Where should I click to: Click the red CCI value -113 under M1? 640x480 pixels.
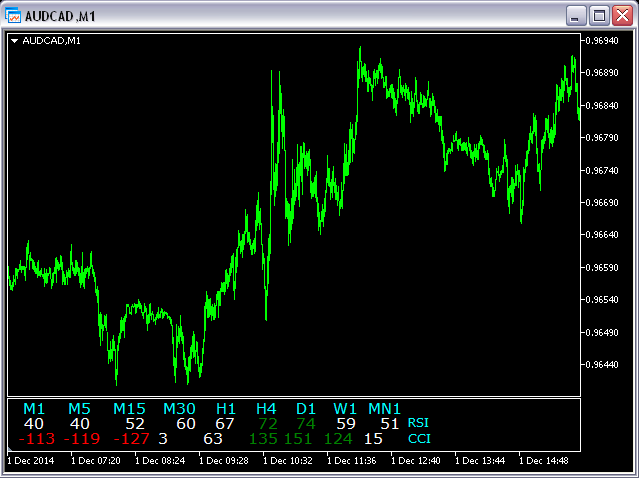click(x=37, y=438)
